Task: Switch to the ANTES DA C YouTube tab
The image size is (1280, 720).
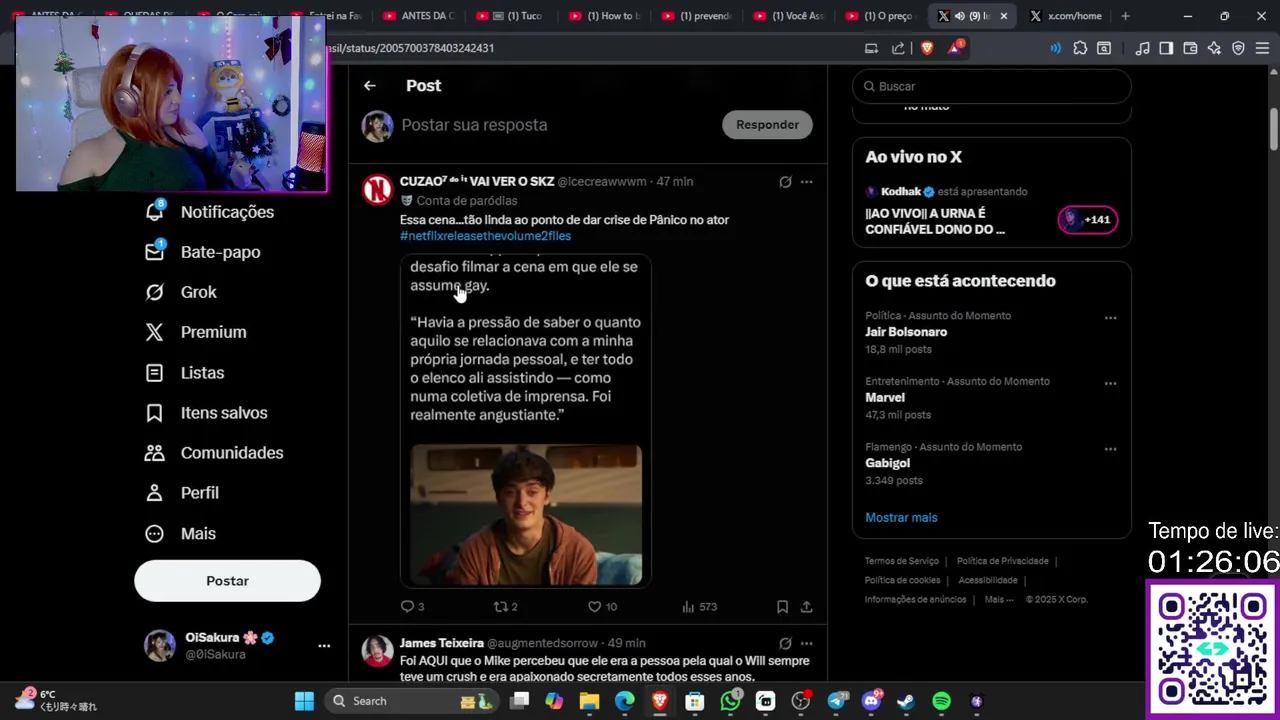Action: 420,16
